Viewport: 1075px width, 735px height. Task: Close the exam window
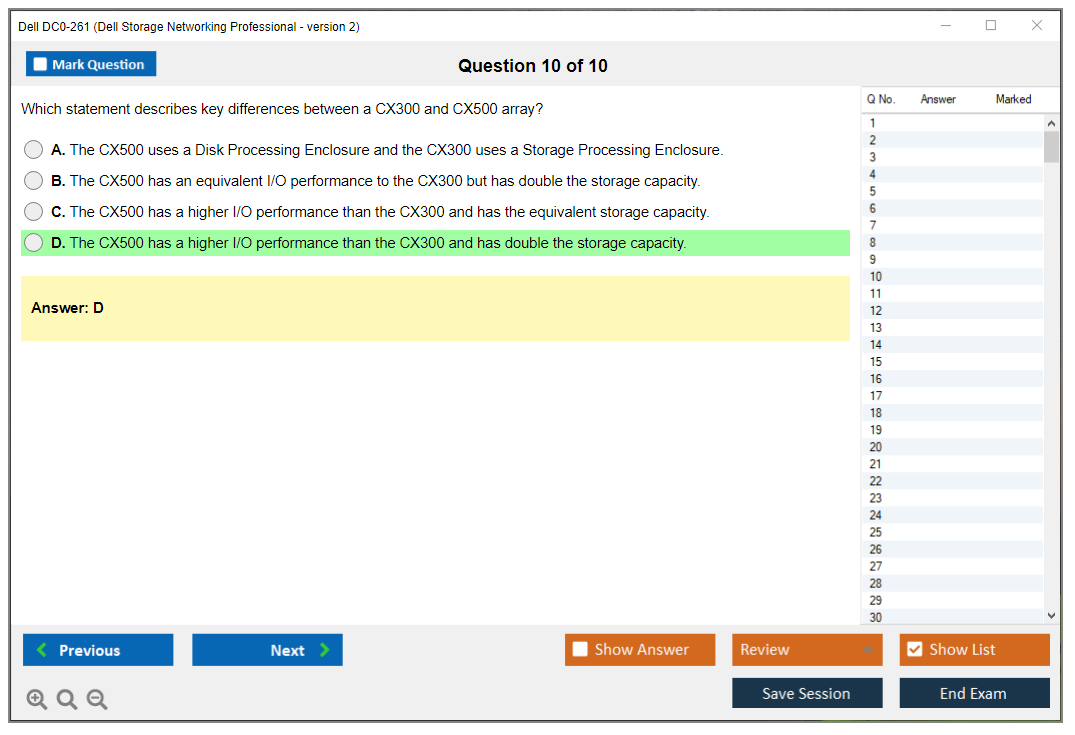pyautogui.click(x=1037, y=26)
